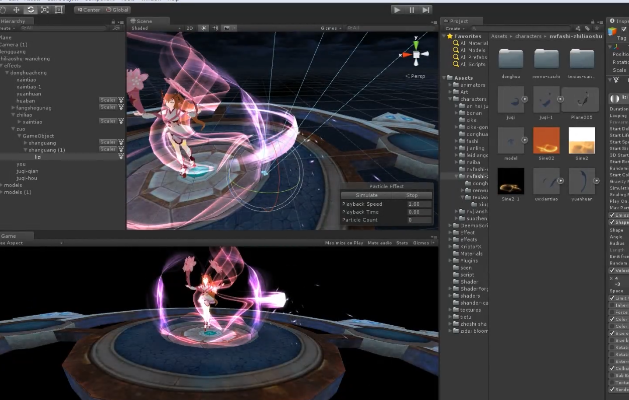Select the animators folder in Project tree
The height and width of the screenshot is (400, 629).
tap(469, 85)
